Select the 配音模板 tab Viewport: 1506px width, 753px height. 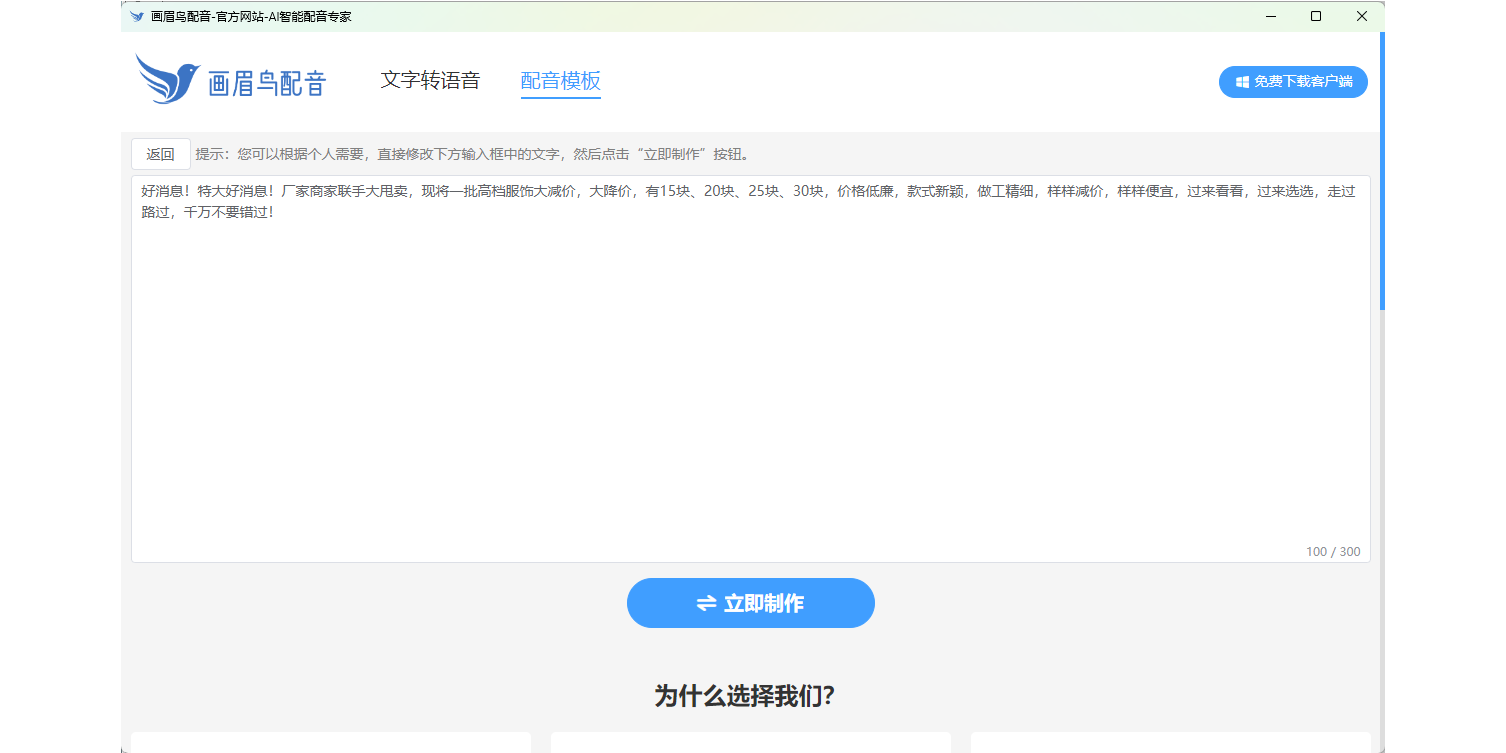(560, 81)
